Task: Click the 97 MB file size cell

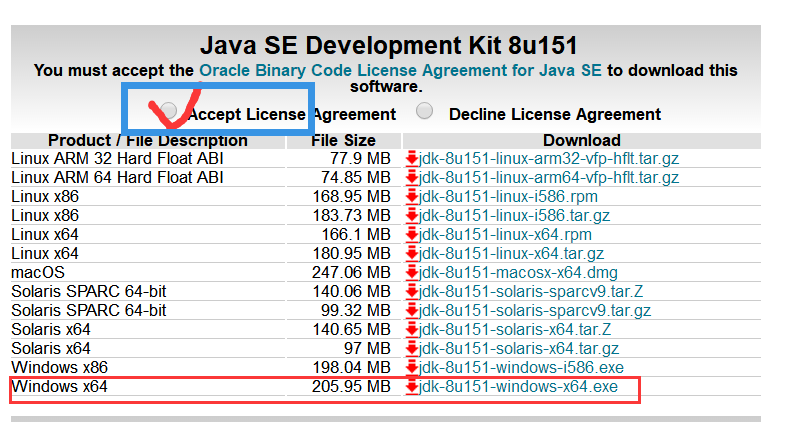Action: coord(367,349)
